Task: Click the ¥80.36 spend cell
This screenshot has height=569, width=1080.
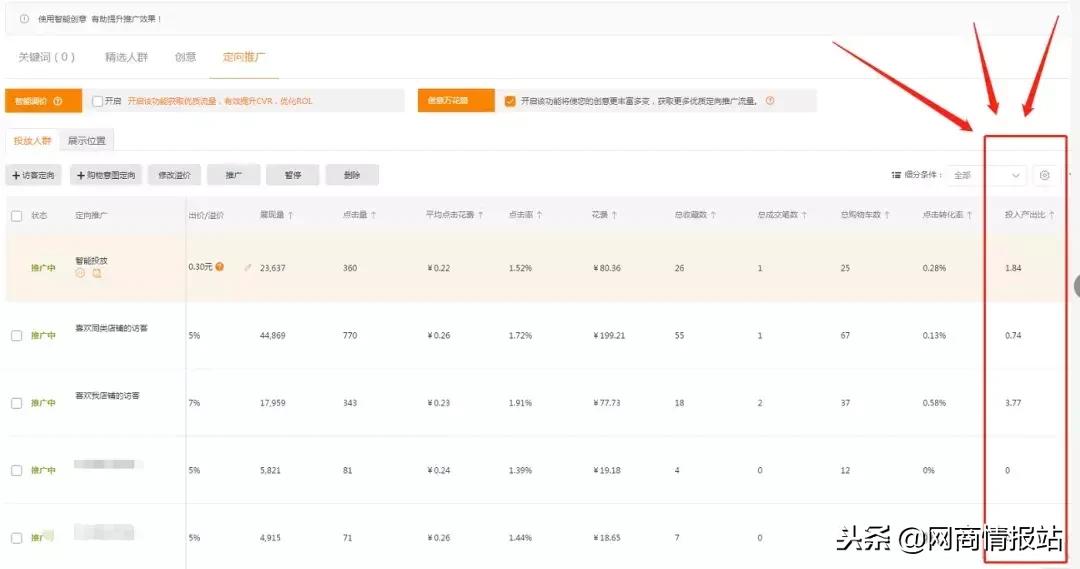Action: (607, 268)
